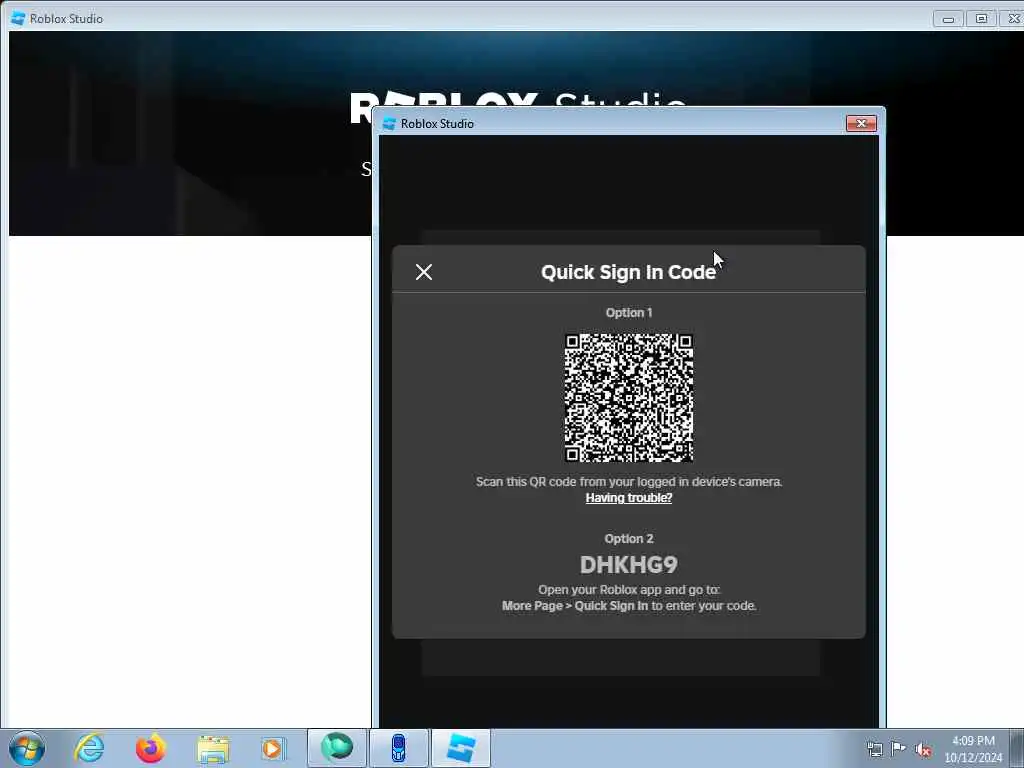Screen dimensions: 1024x768
Task: Minimize the main Roblox Studio window
Action: (948, 19)
